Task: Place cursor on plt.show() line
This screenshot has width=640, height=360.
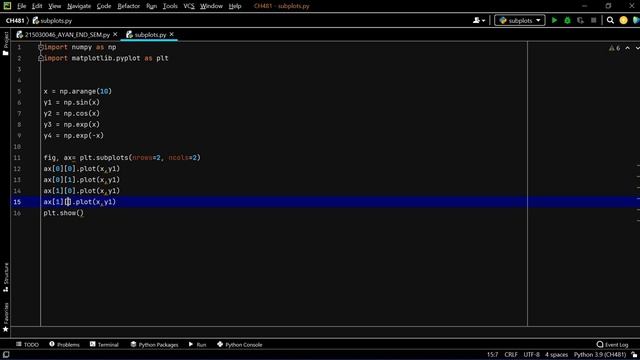Action: [x=64, y=213]
